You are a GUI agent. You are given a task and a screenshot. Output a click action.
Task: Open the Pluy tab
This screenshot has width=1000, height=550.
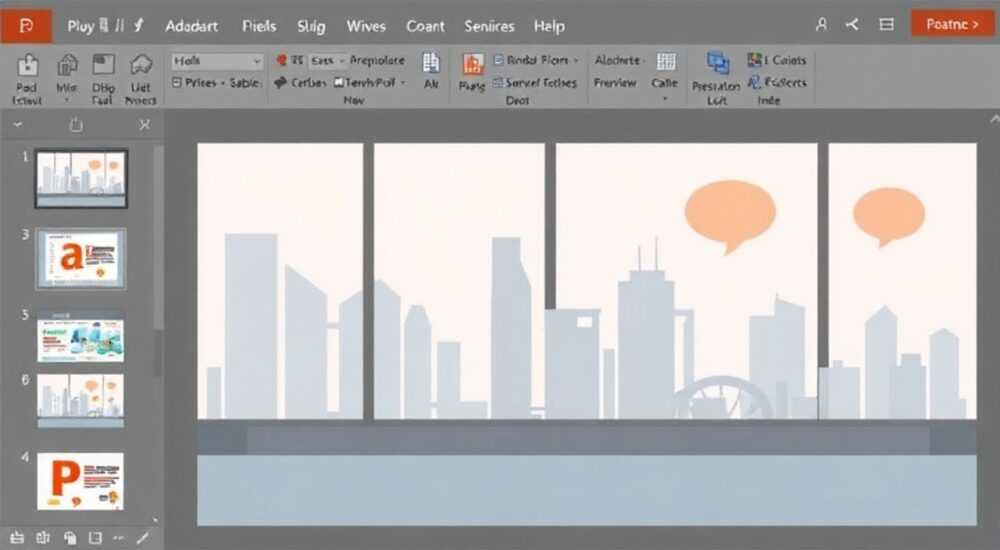pos(80,26)
